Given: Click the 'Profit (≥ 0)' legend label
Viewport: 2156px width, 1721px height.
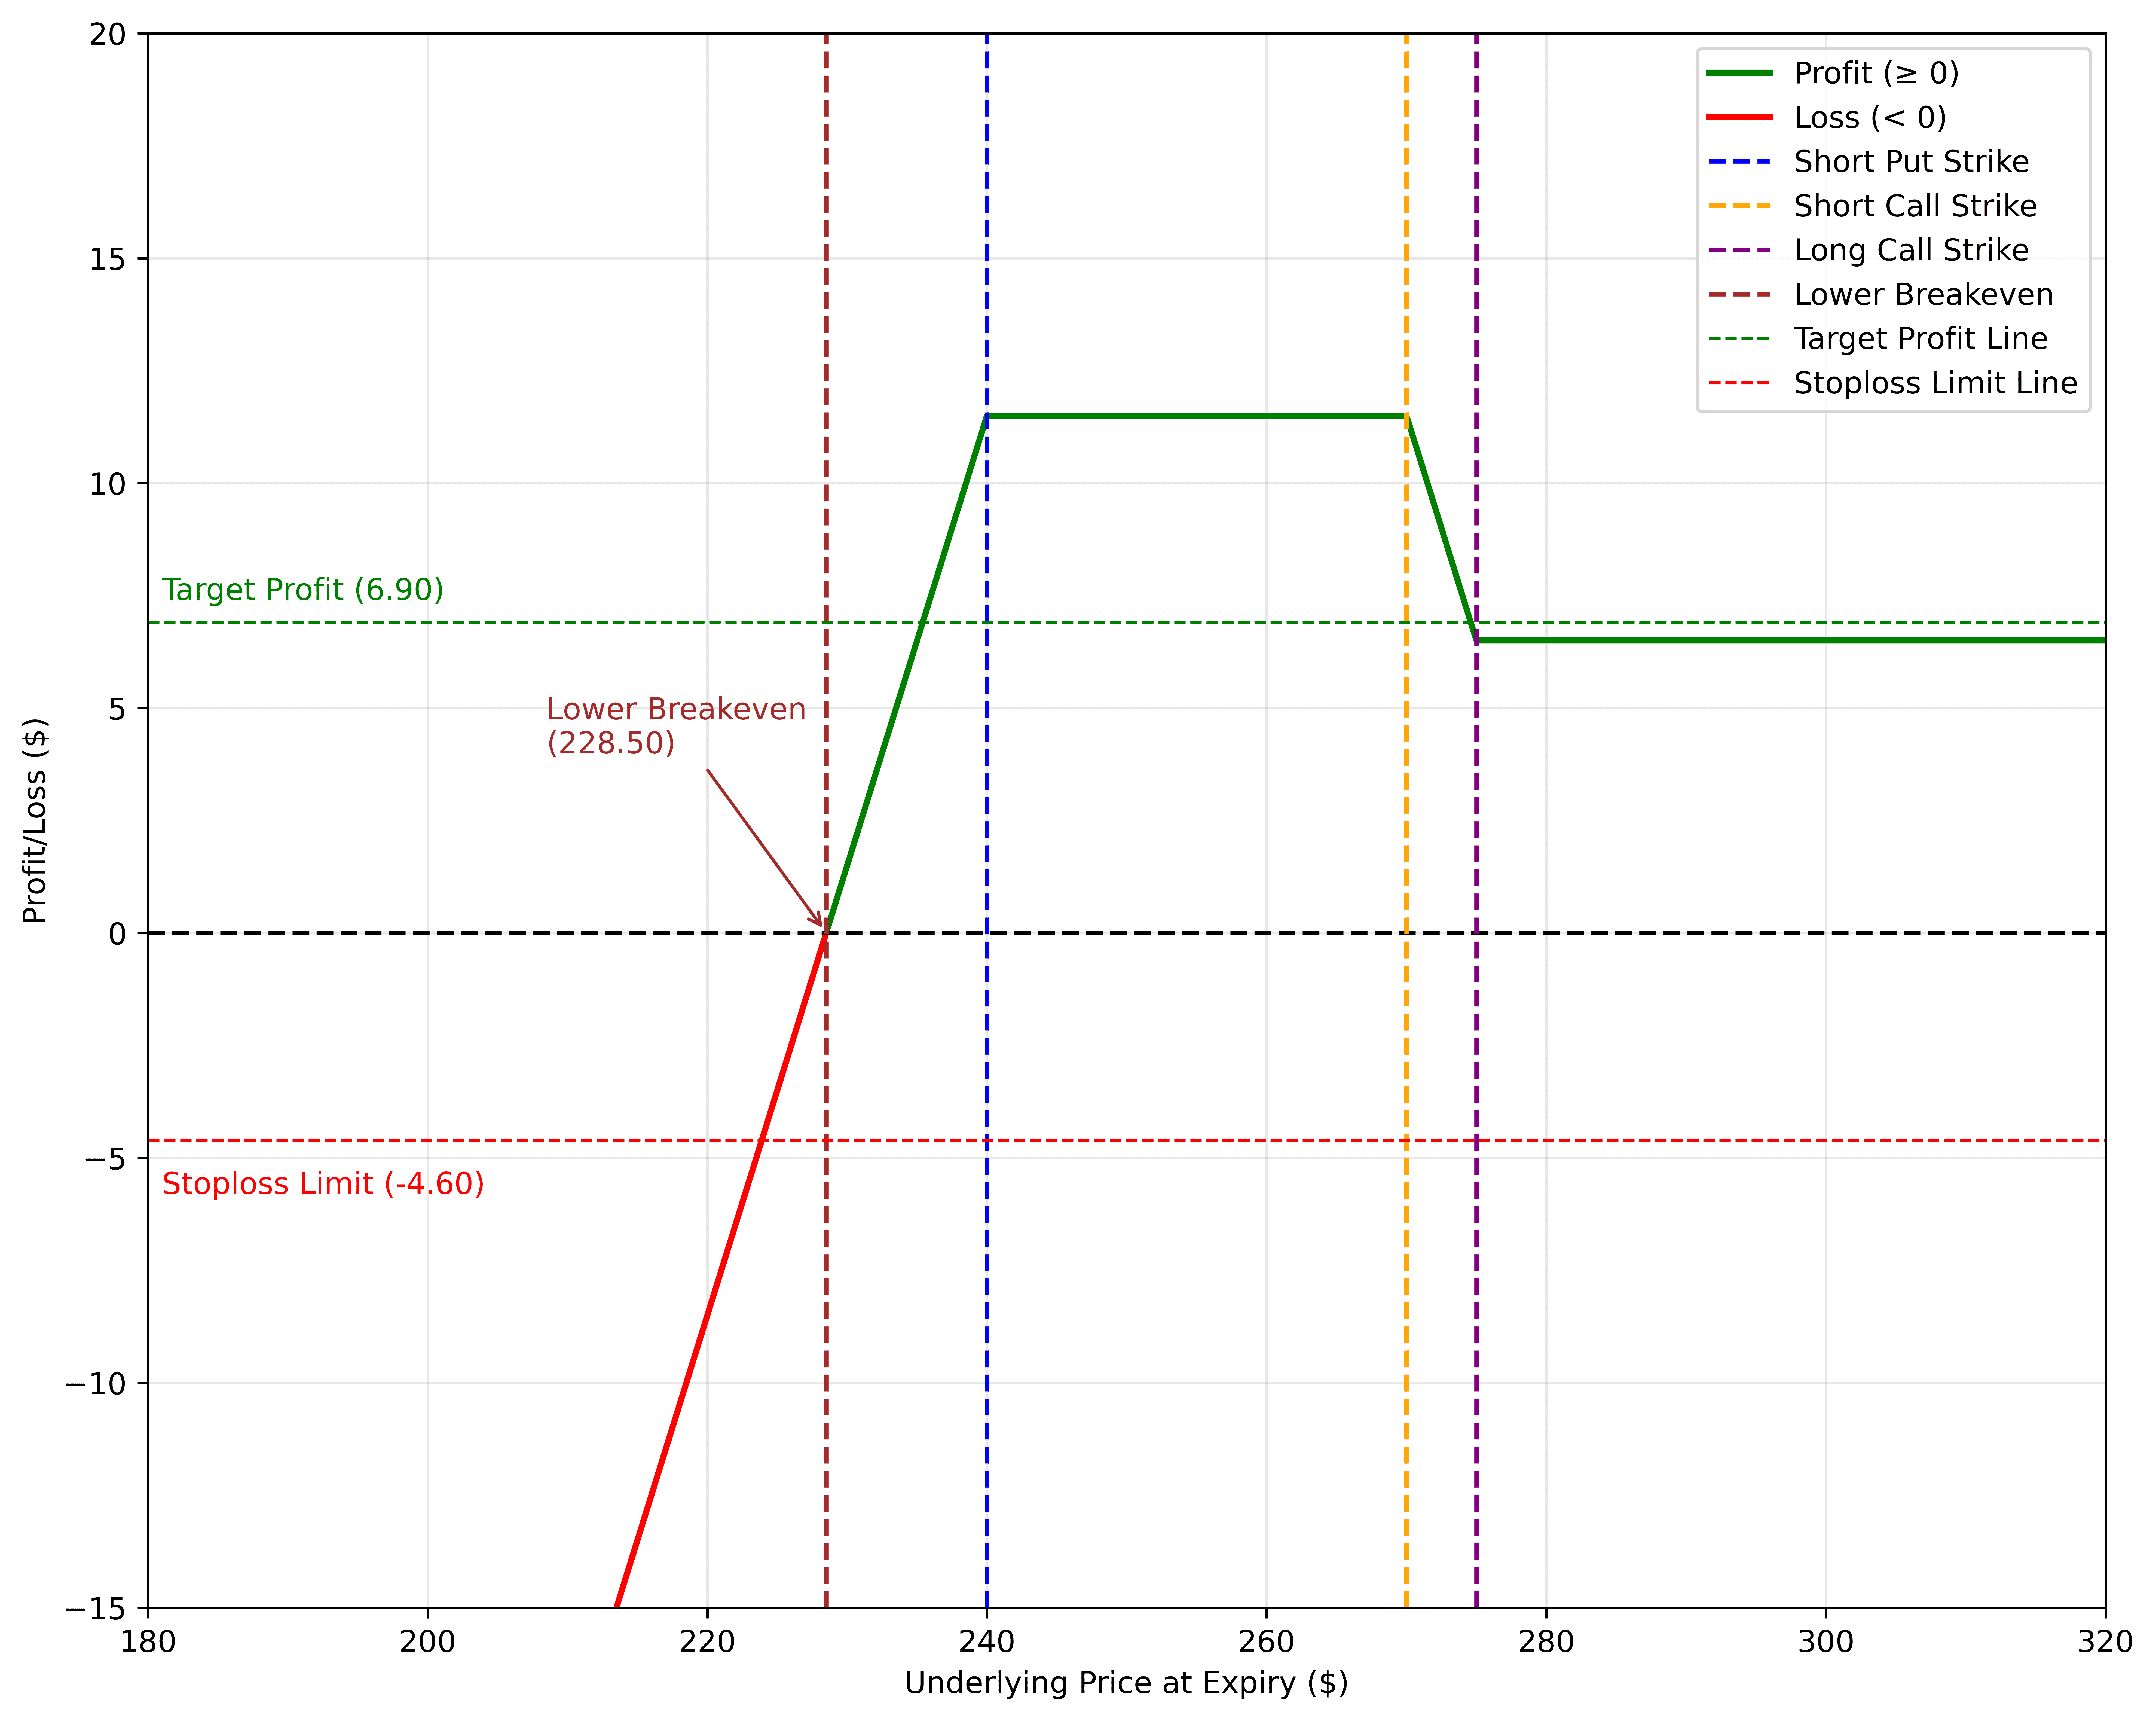Looking at the screenshot, I should tap(1876, 73).
